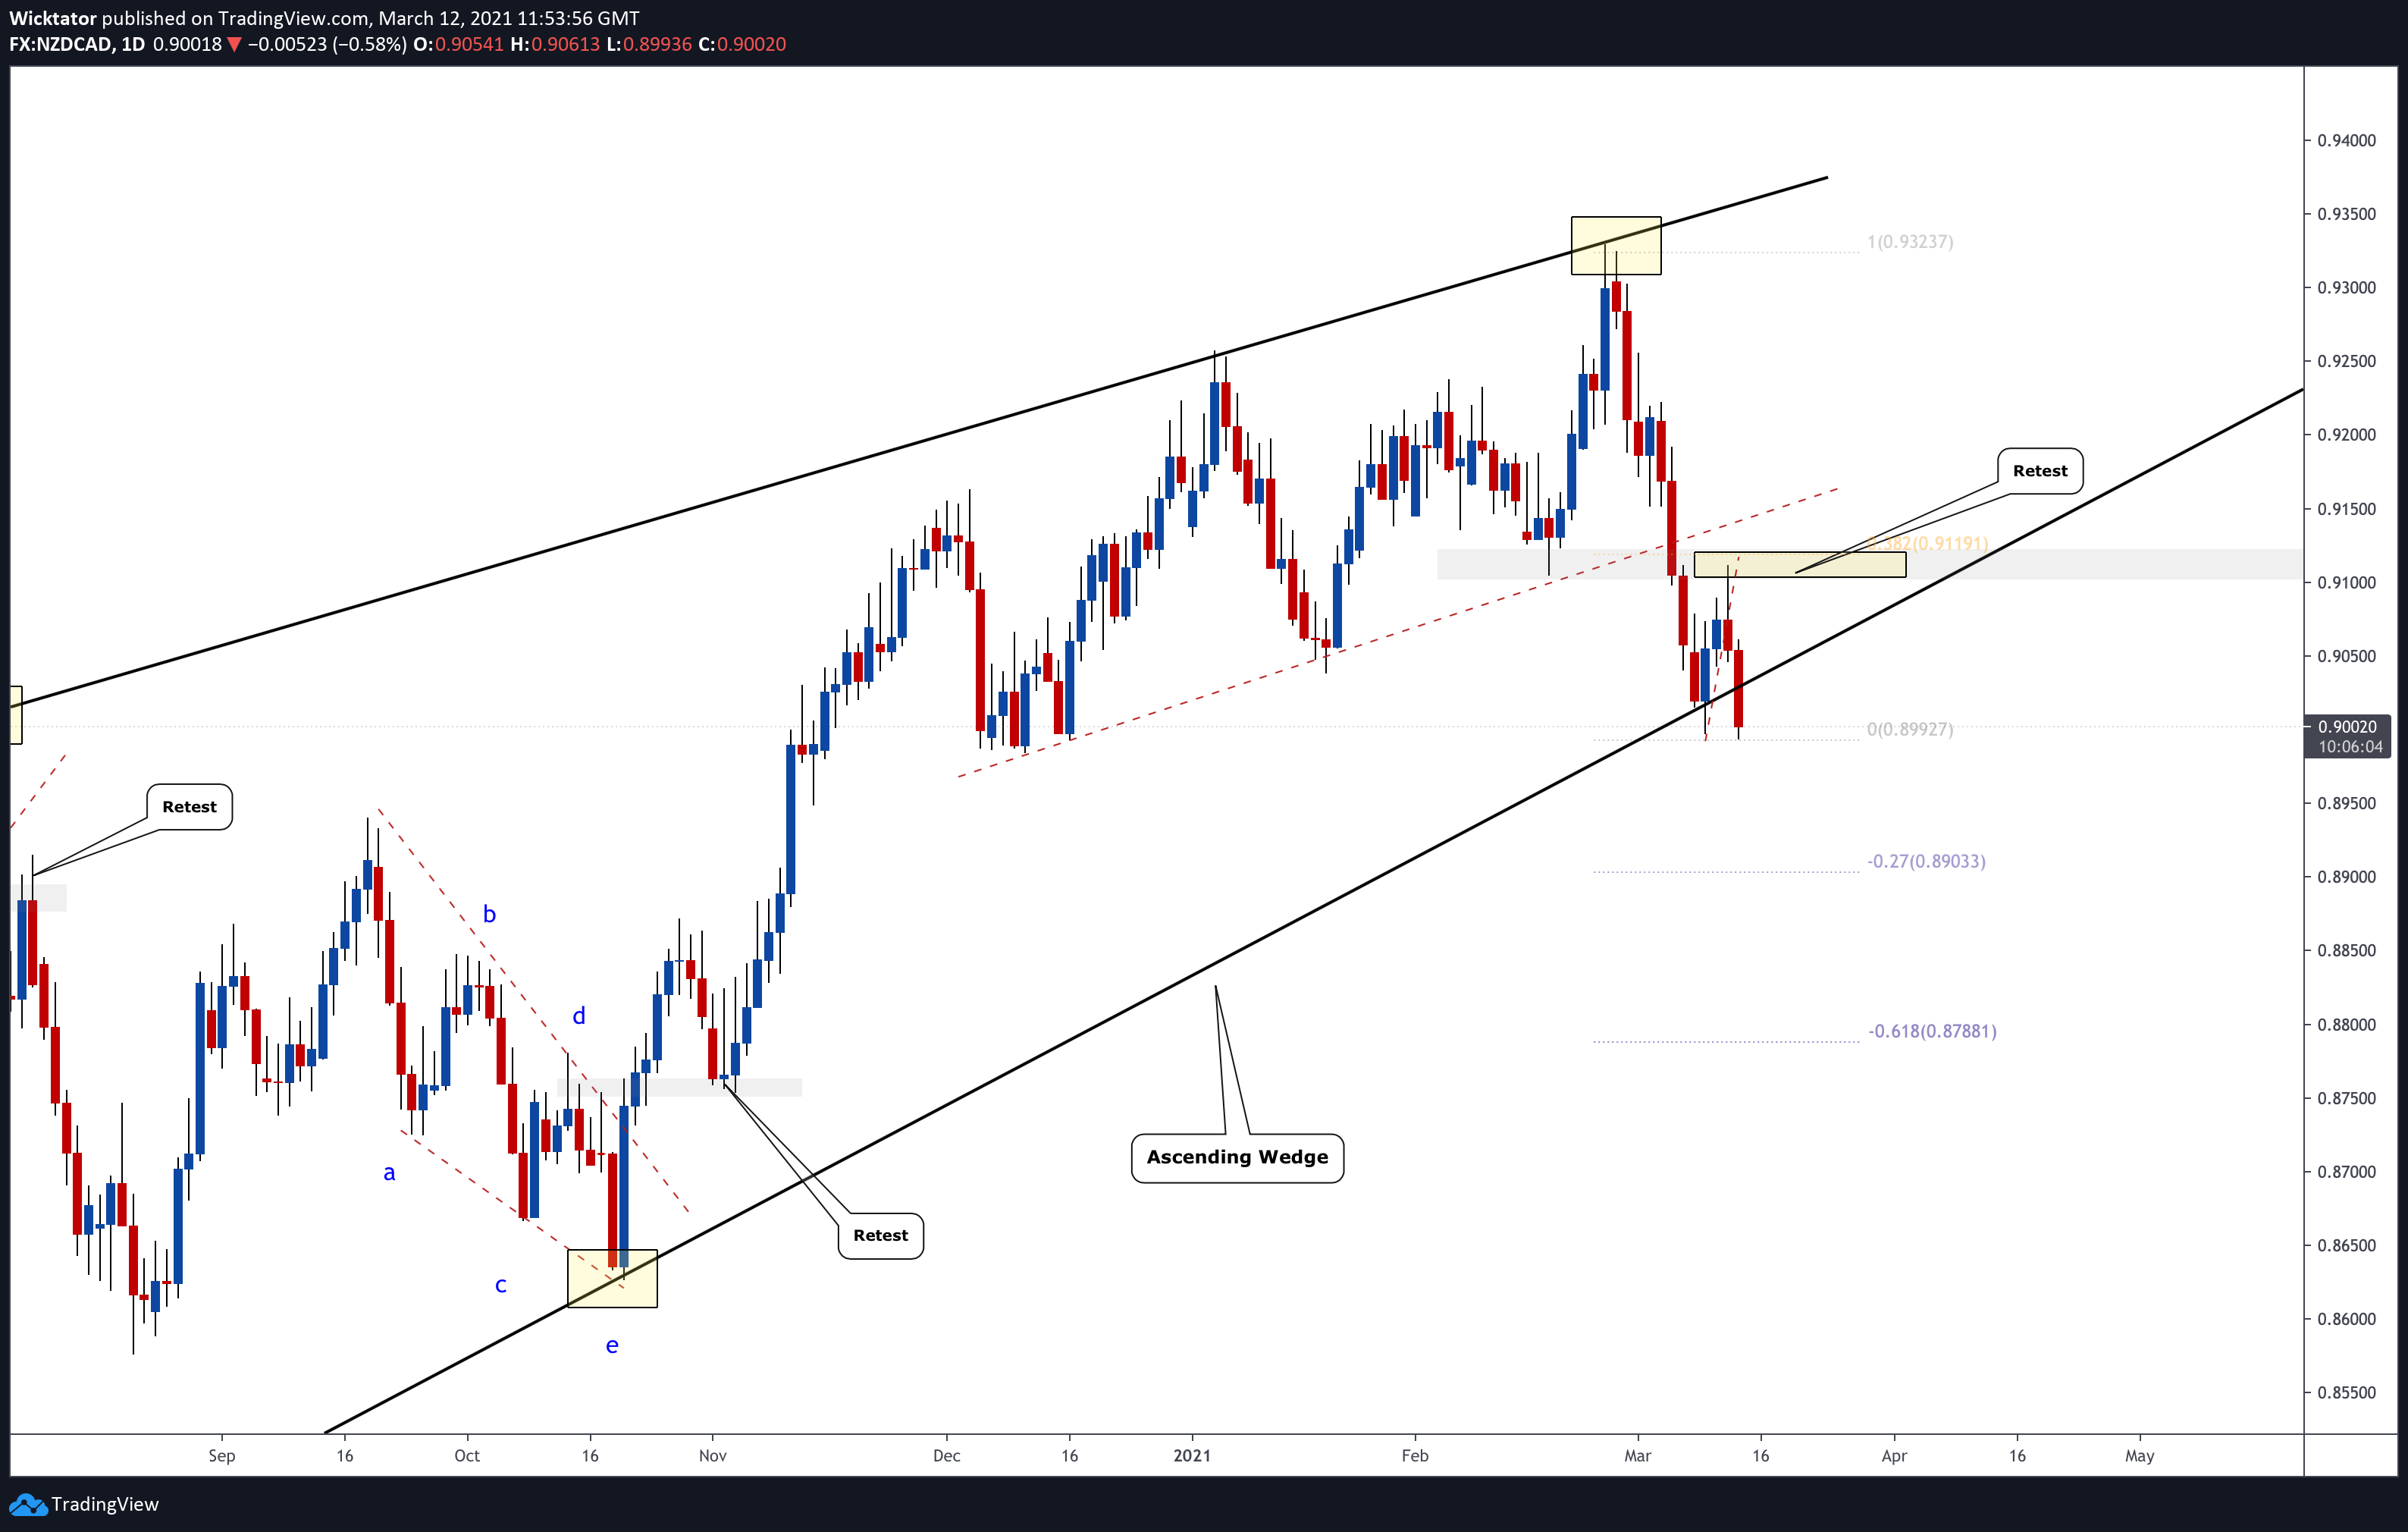The image size is (2408, 1532).
Task: Click the Retest label near 0.89500
Action: click(x=189, y=807)
